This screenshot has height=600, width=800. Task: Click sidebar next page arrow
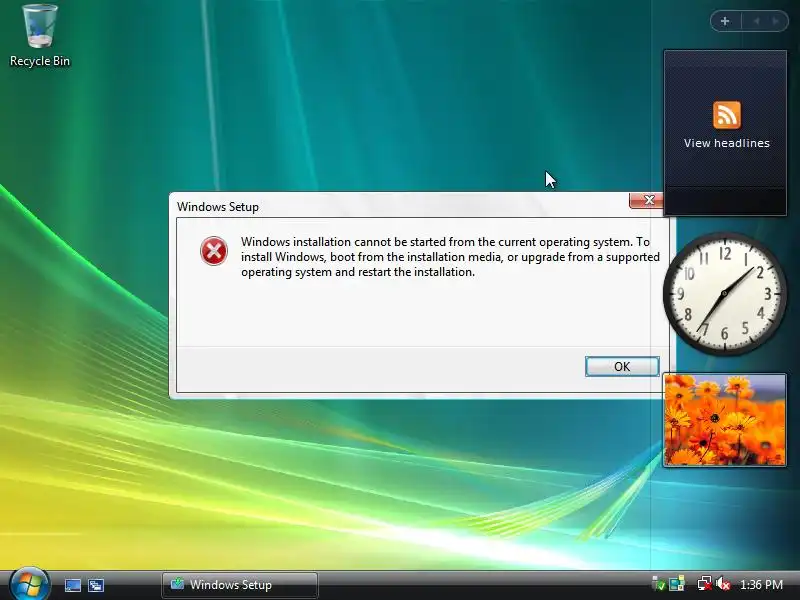pos(776,21)
